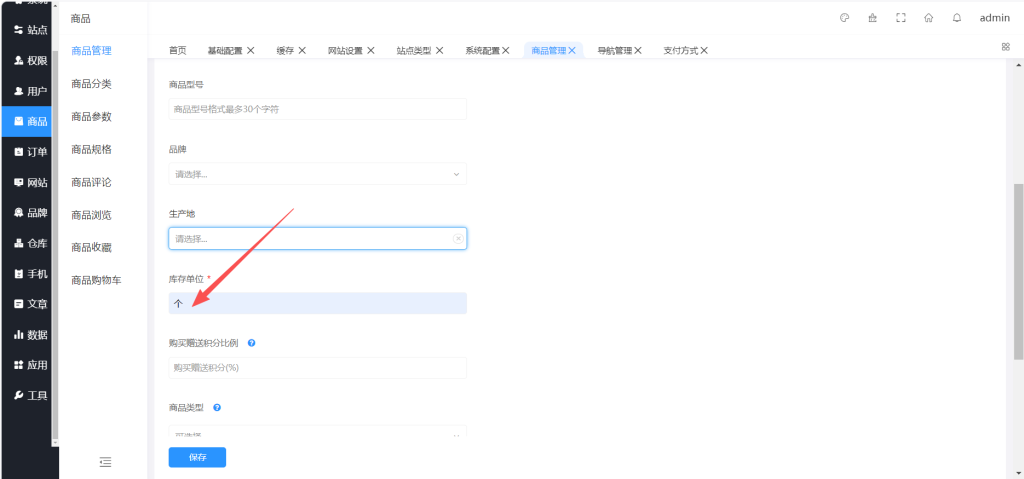Close the 网站设置 tab
1024x479 pixels.
pyautogui.click(x=370, y=50)
